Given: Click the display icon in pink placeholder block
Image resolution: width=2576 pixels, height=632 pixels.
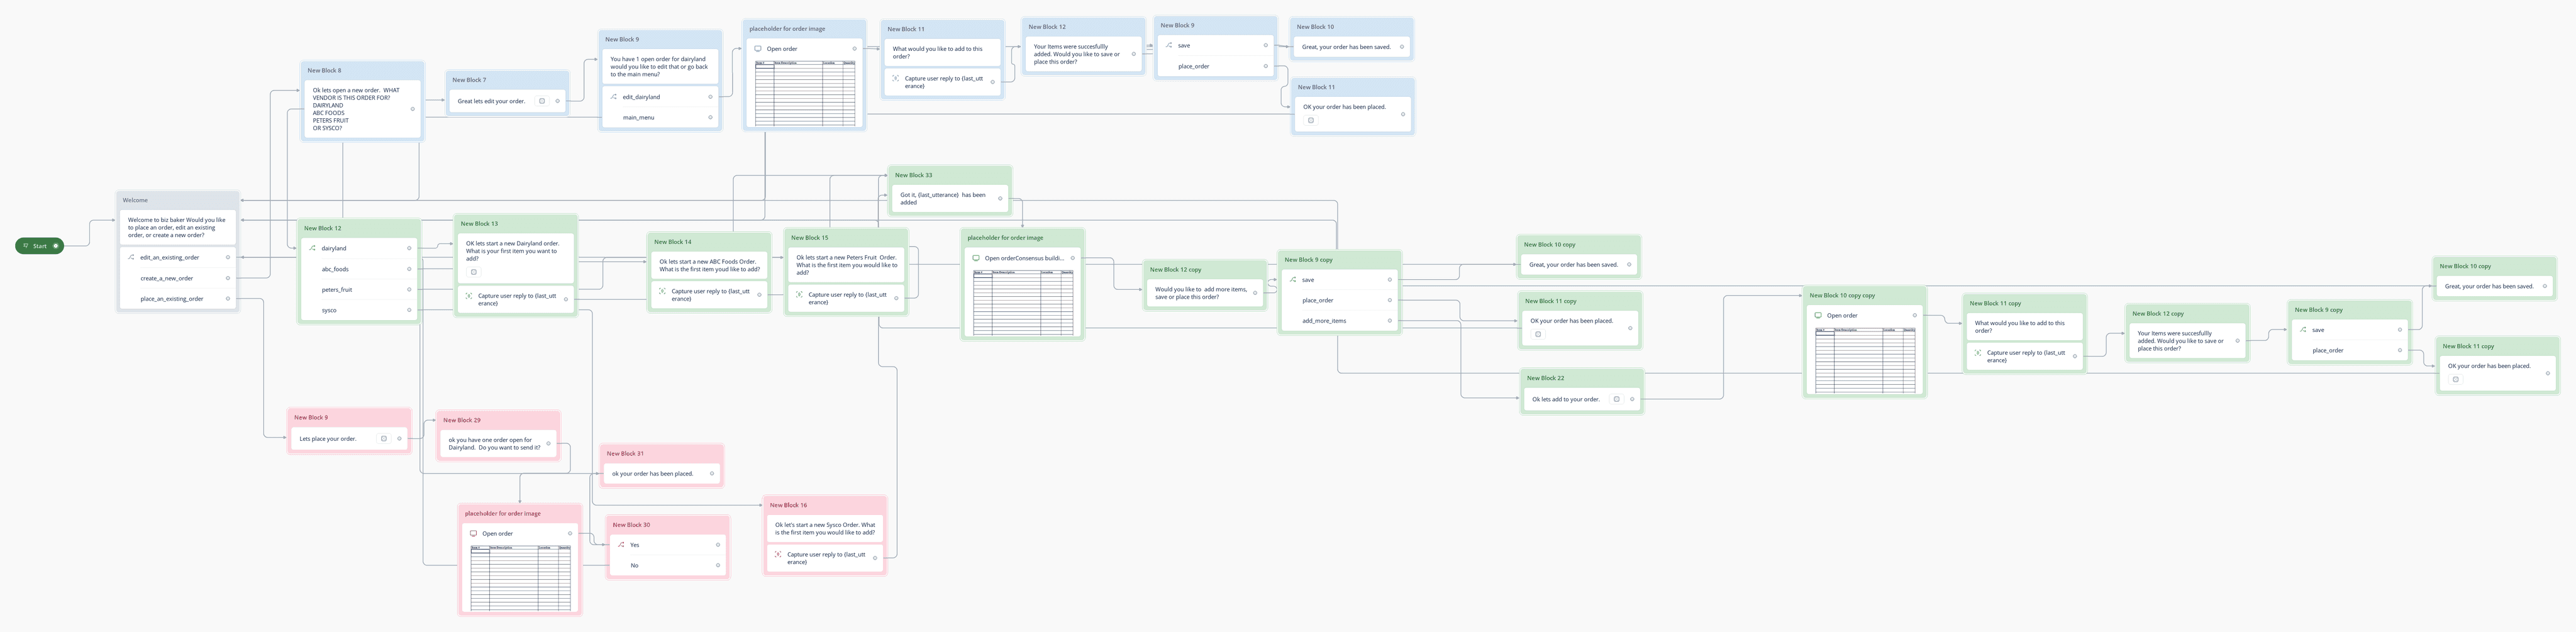Looking at the screenshot, I should click(x=473, y=533).
